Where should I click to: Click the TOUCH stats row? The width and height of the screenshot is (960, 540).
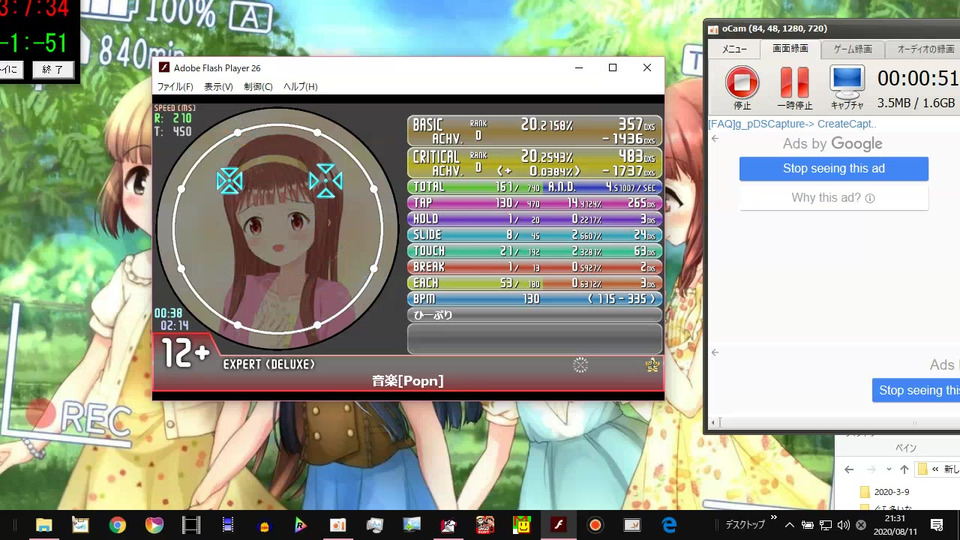pos(534,251)
